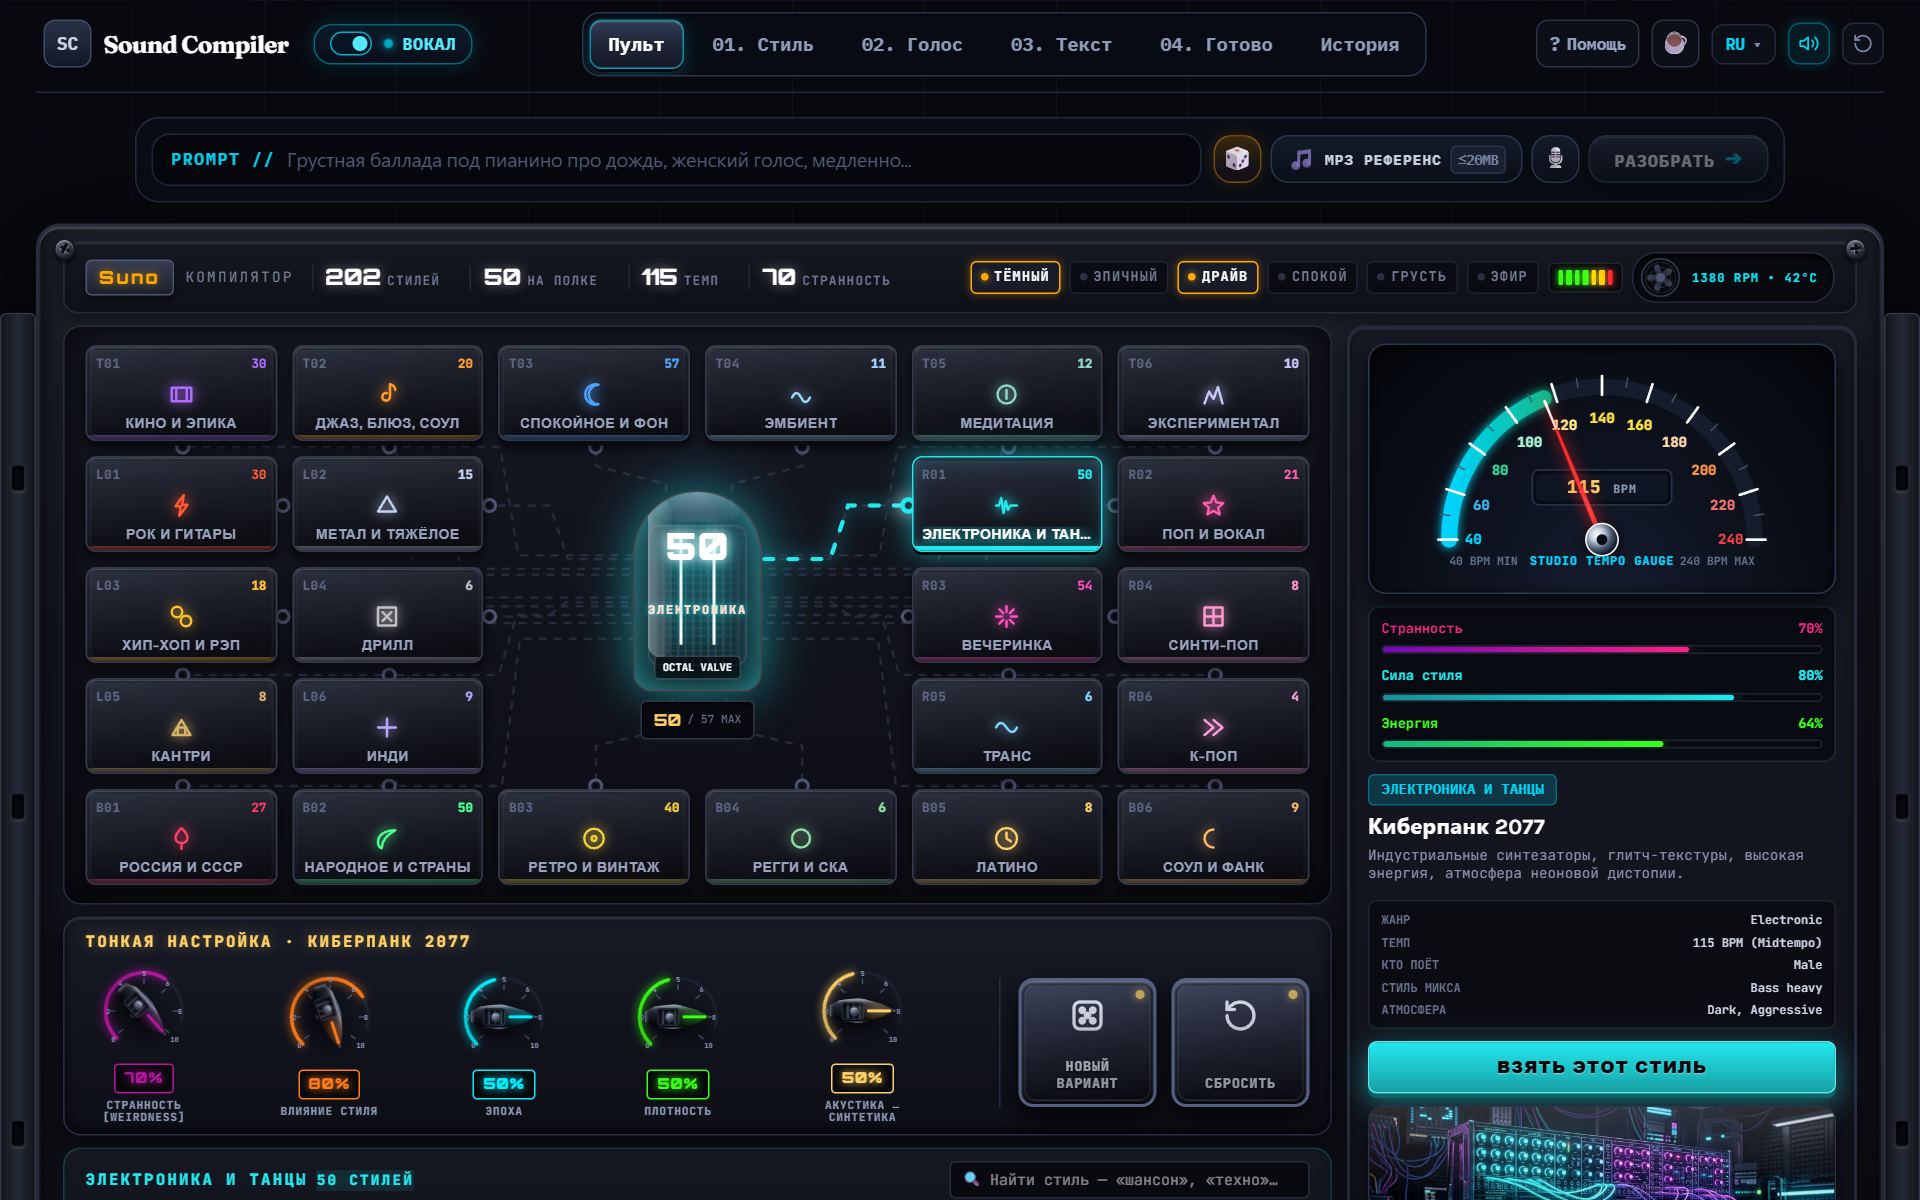Enable the ЭПИЧНЫЙ mood chip

(x=1118, y=277)
